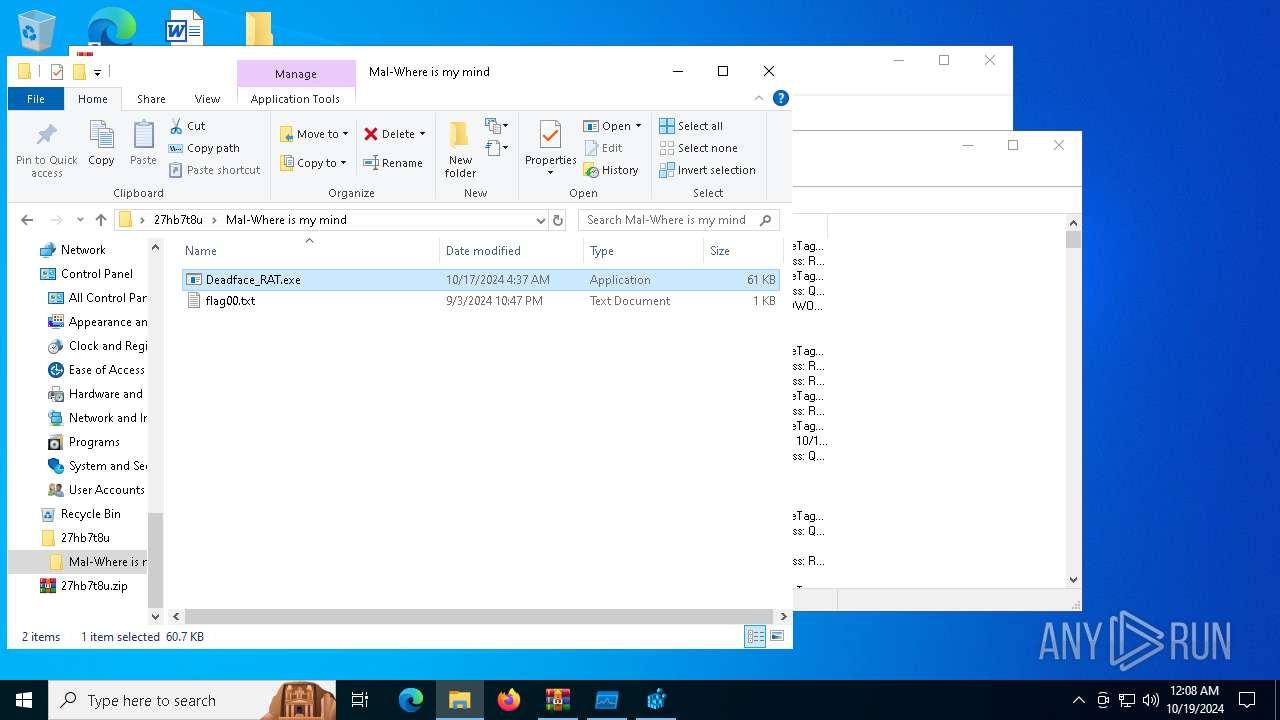1280x720 pixels.
Task: Open the Move to dropdown
Action: click(314, 134)
